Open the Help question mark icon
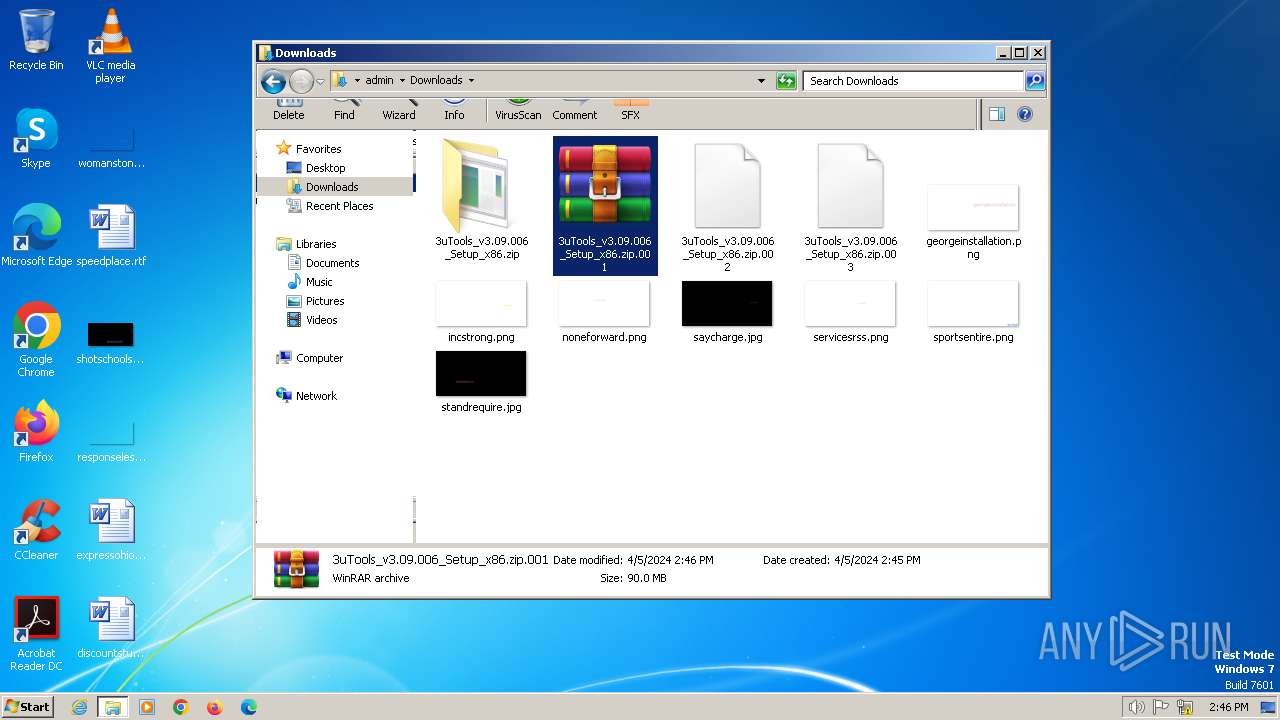Image resolution: width=1280 pixels, height=720 pixels. click(x=1025, y=114)
